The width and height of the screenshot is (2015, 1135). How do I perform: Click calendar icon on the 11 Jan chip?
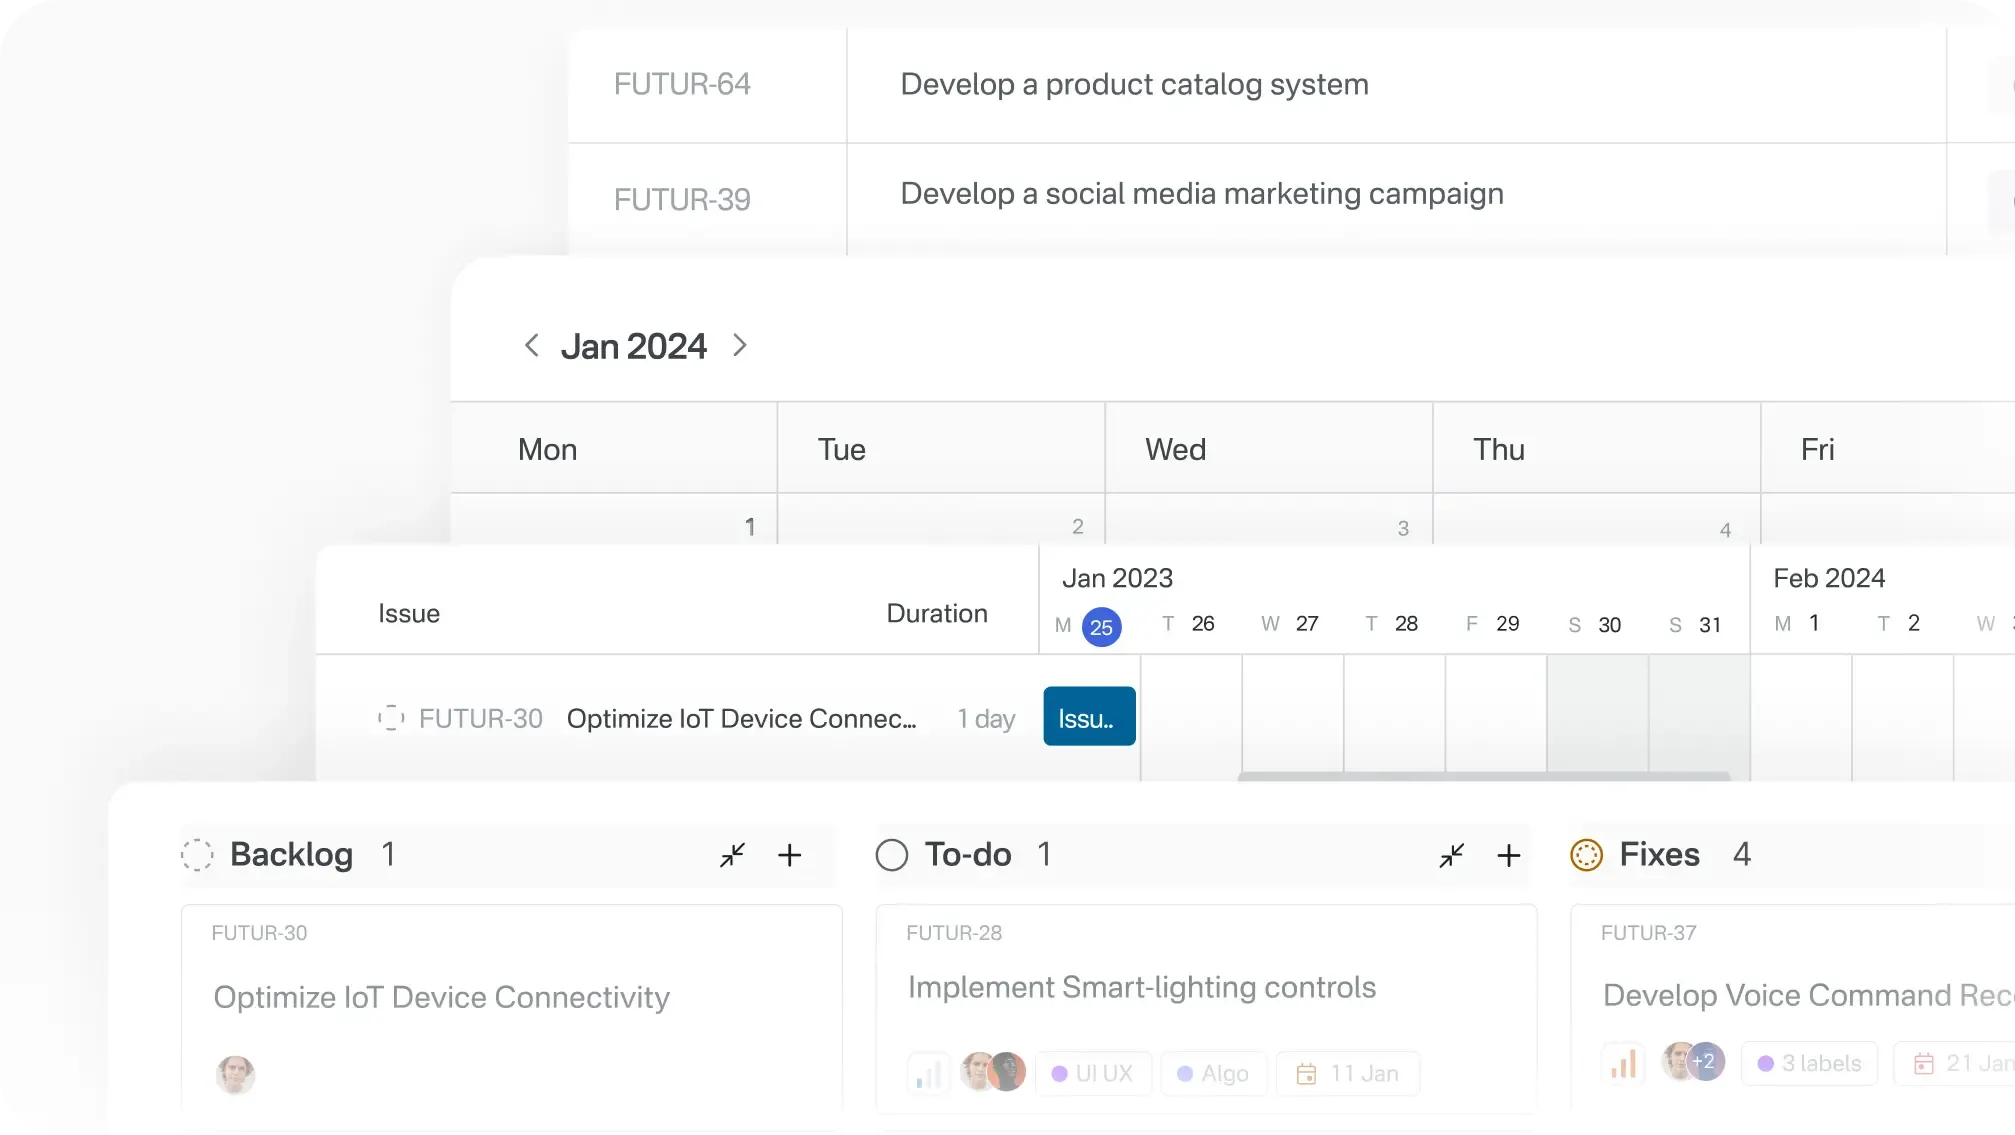[x=1307, y=1073]
